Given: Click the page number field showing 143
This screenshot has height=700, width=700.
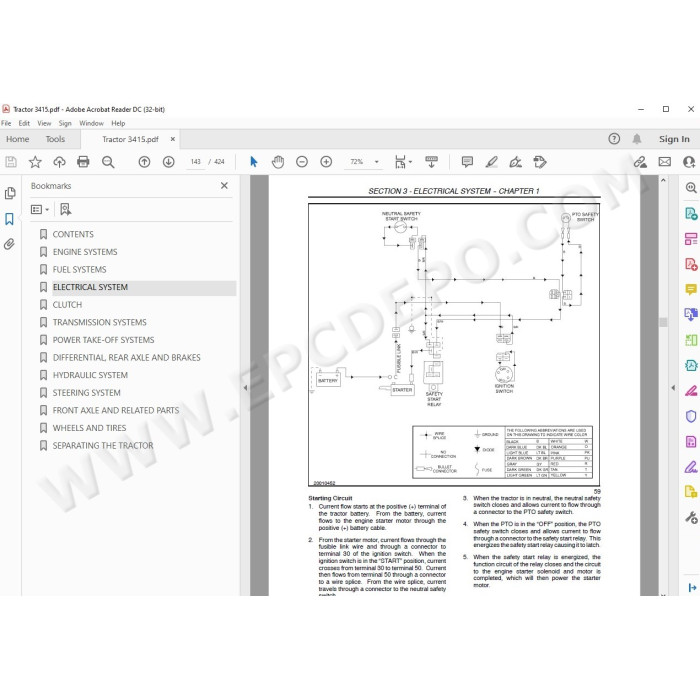Looking at the screenshot, I should click(x=196, y=162).
